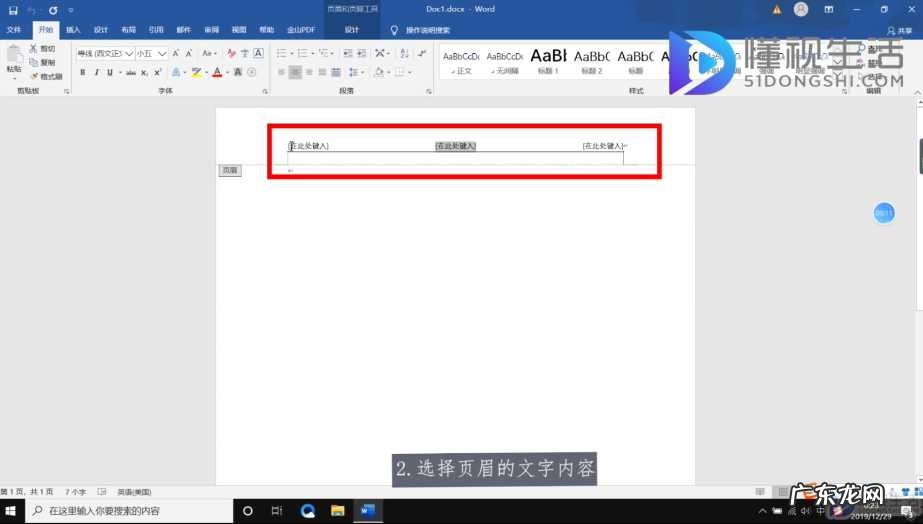Viewport: 923px width, 524px height.
Task: Click the right header placeholder text
Action: 603,145
